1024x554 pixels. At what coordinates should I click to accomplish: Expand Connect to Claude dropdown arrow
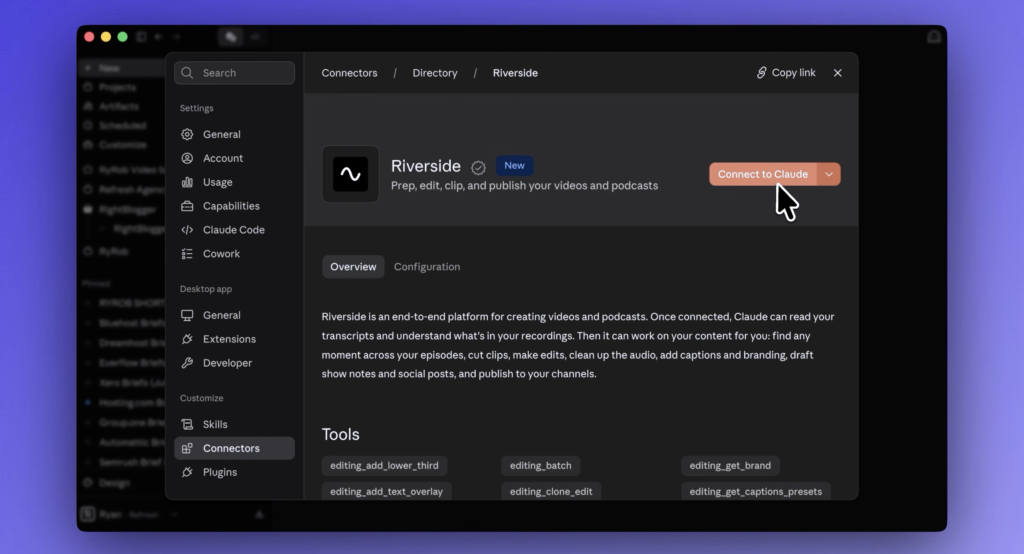click(829, 174)
